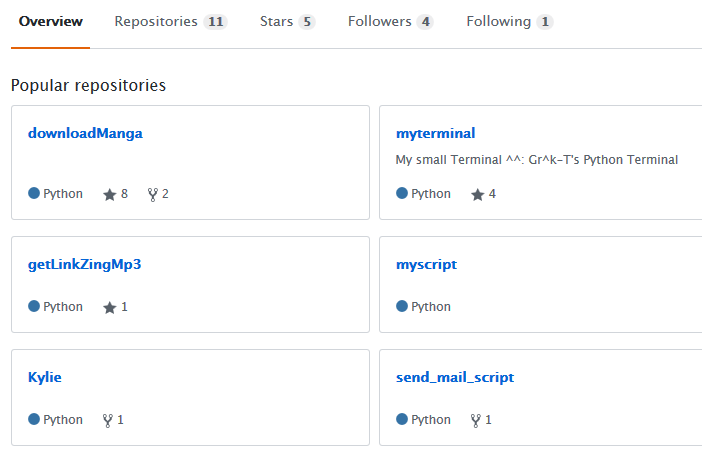Click the fork icon on Kylie card
Viewport: 702px width, 465px height.
coord(107,420)
